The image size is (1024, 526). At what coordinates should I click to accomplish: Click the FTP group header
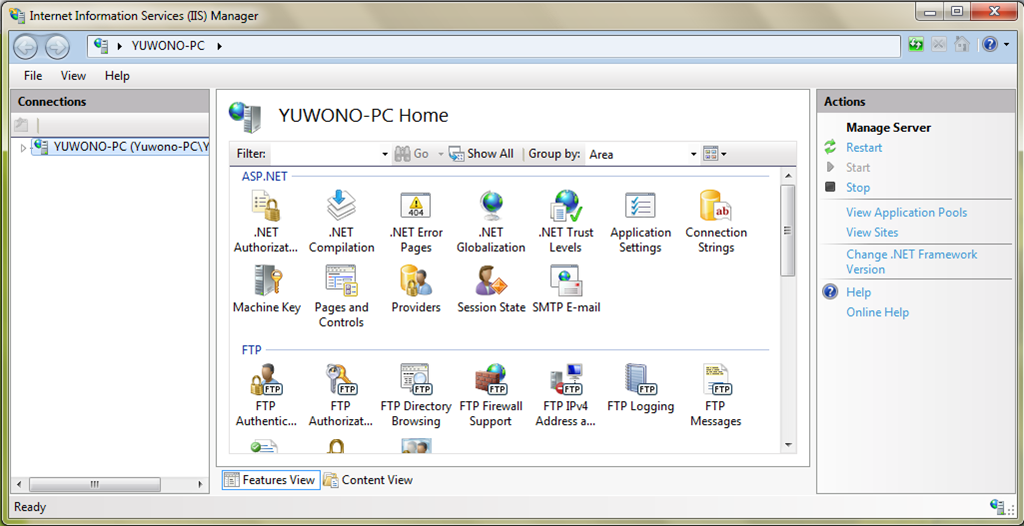click(x=251, y=350)
